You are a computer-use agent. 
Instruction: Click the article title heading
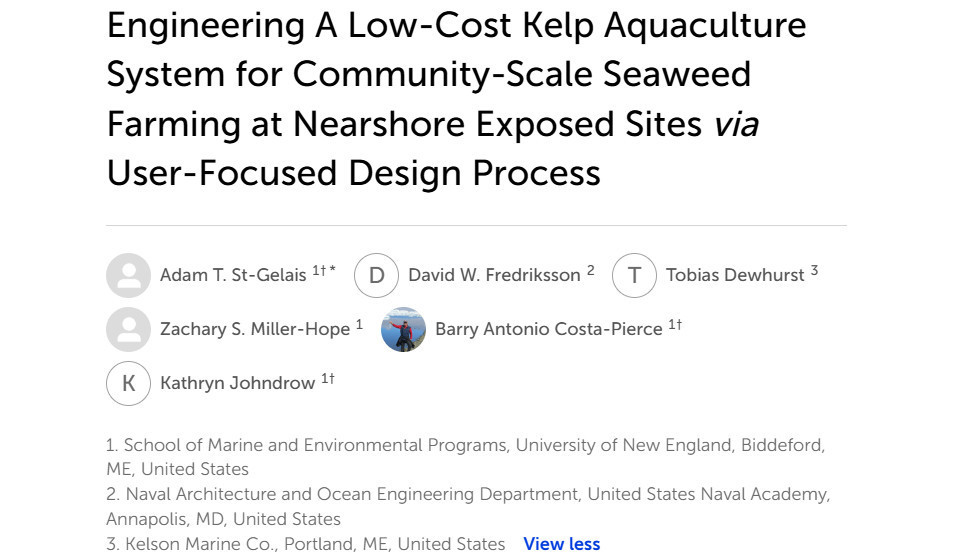(x=456, y=99)
